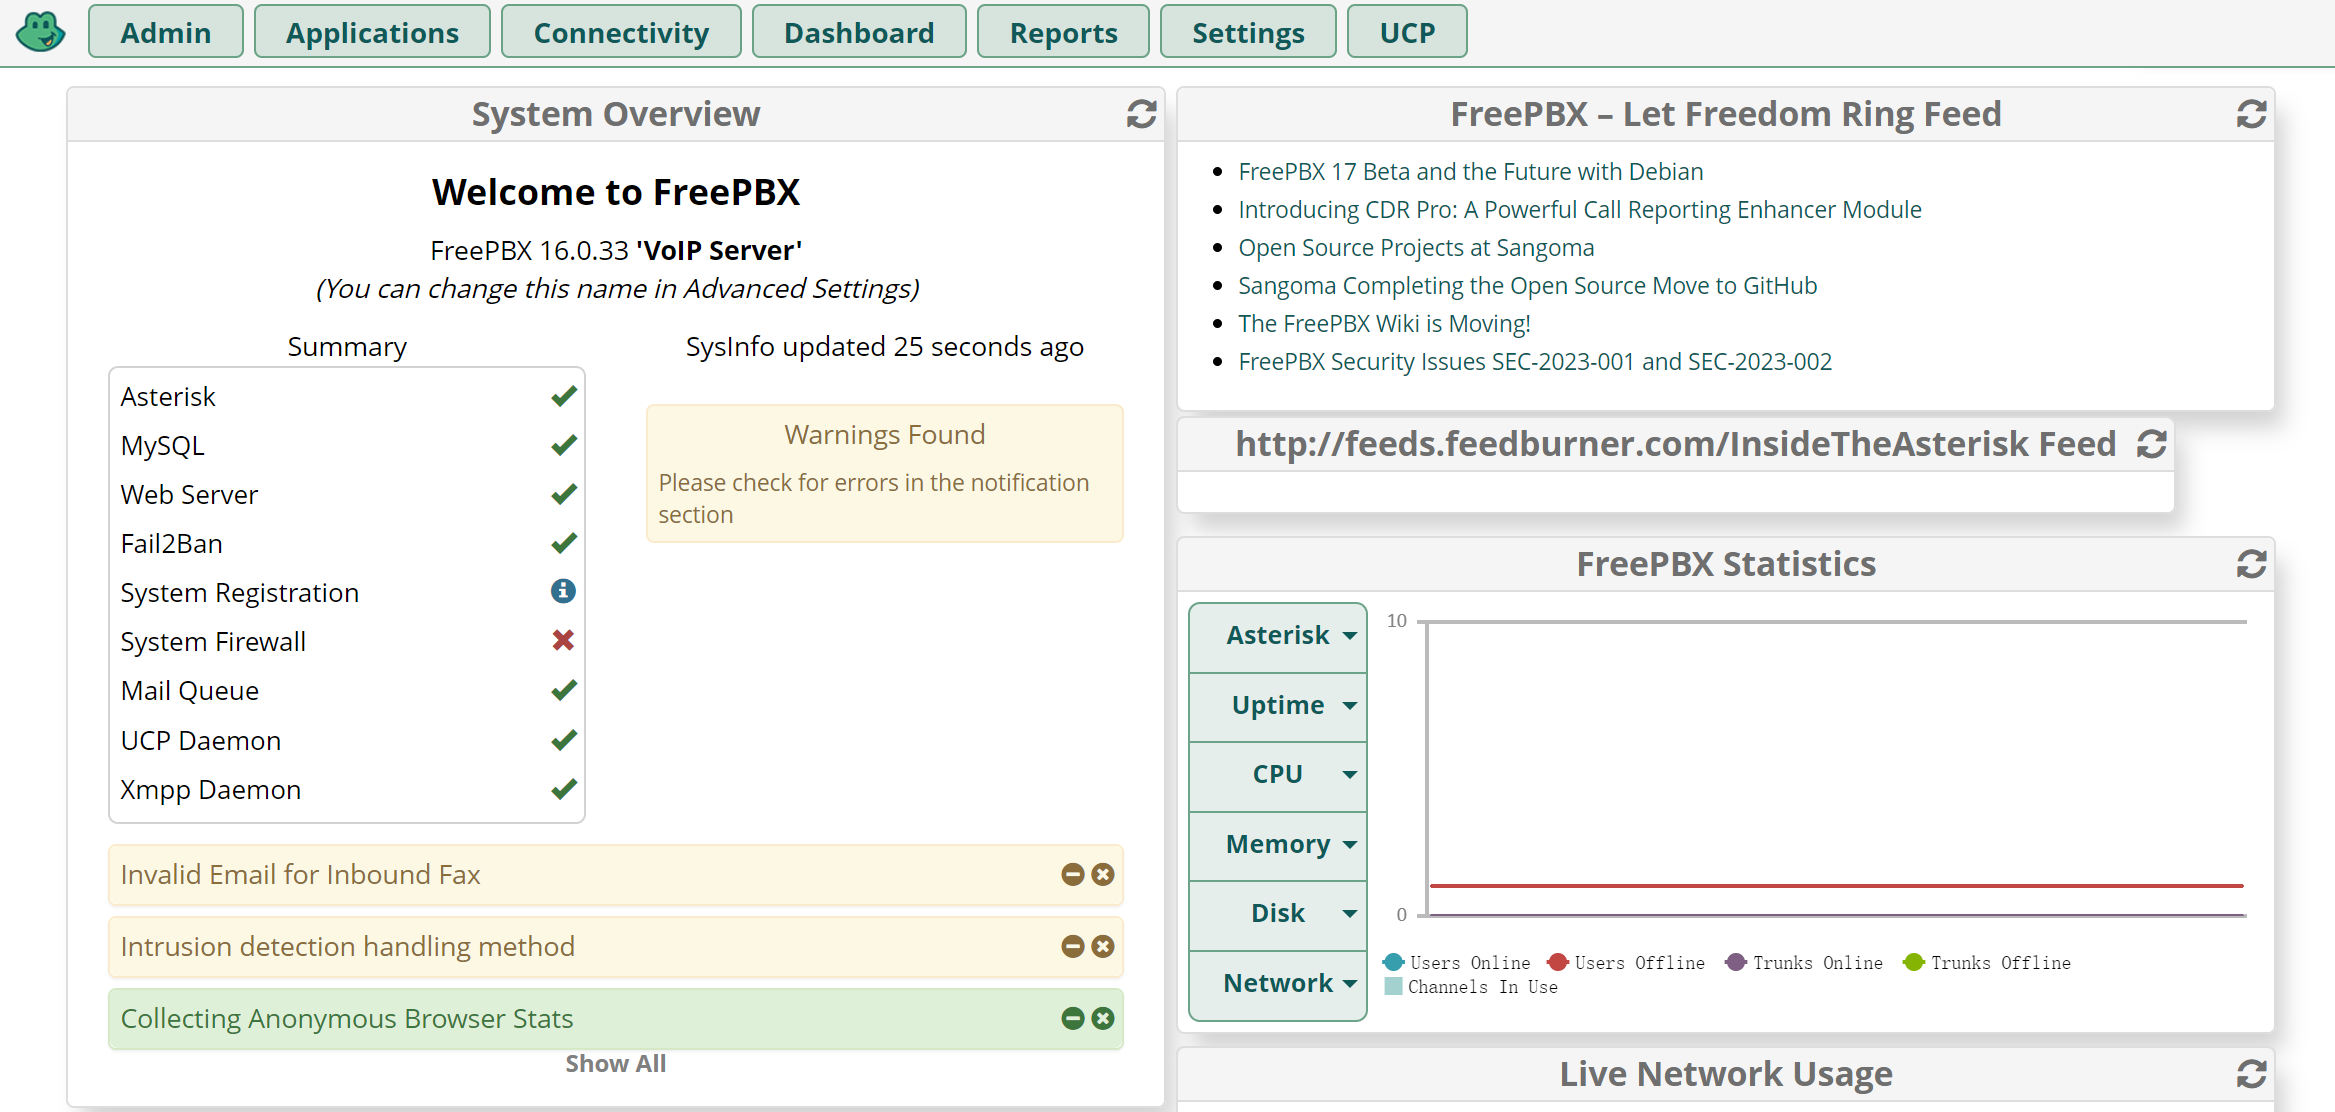Screen dimensions: 2335x1112
Task: Refresh the FreePBX Statistics panel
Action: [x=2251, y=564]
